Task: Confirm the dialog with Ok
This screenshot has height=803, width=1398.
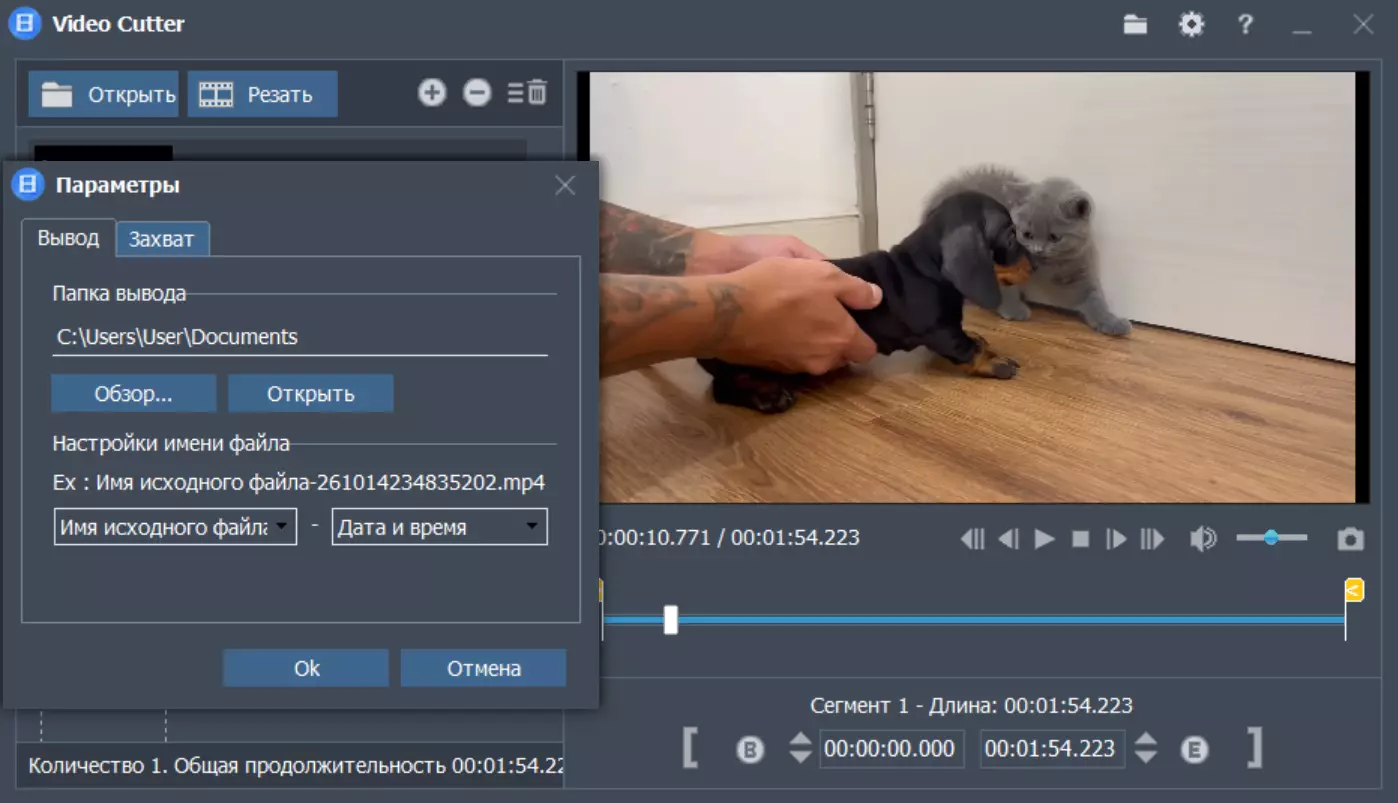Action: [306, 668]
